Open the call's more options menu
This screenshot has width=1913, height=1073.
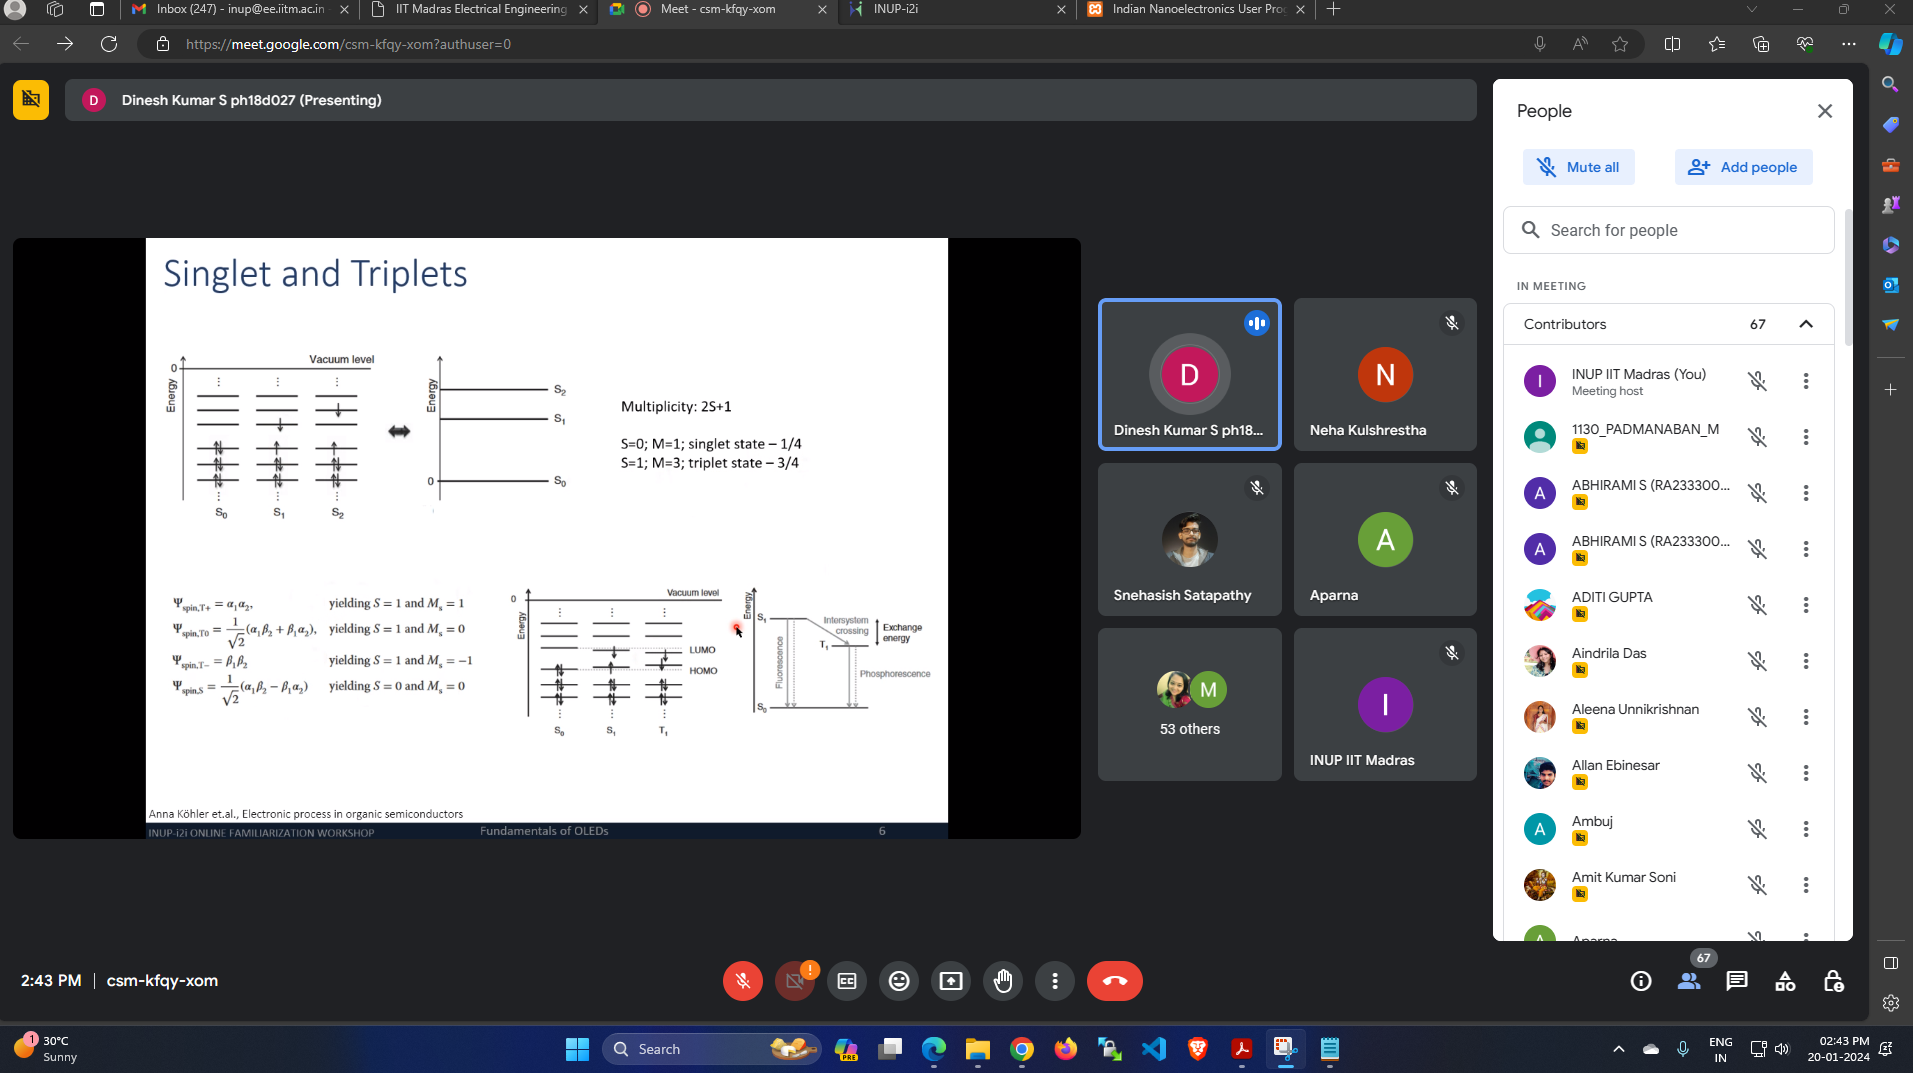(x=1054, y=981)
